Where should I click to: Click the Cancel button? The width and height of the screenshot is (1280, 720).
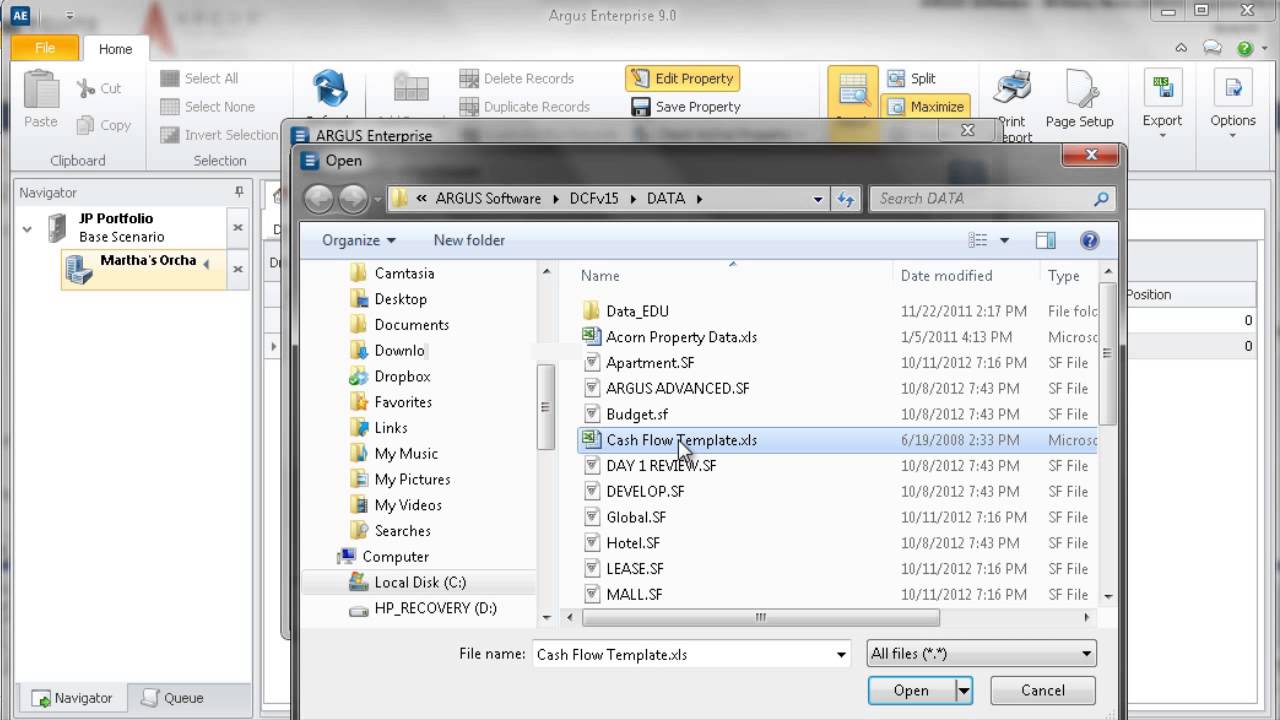click(1042, 690)
